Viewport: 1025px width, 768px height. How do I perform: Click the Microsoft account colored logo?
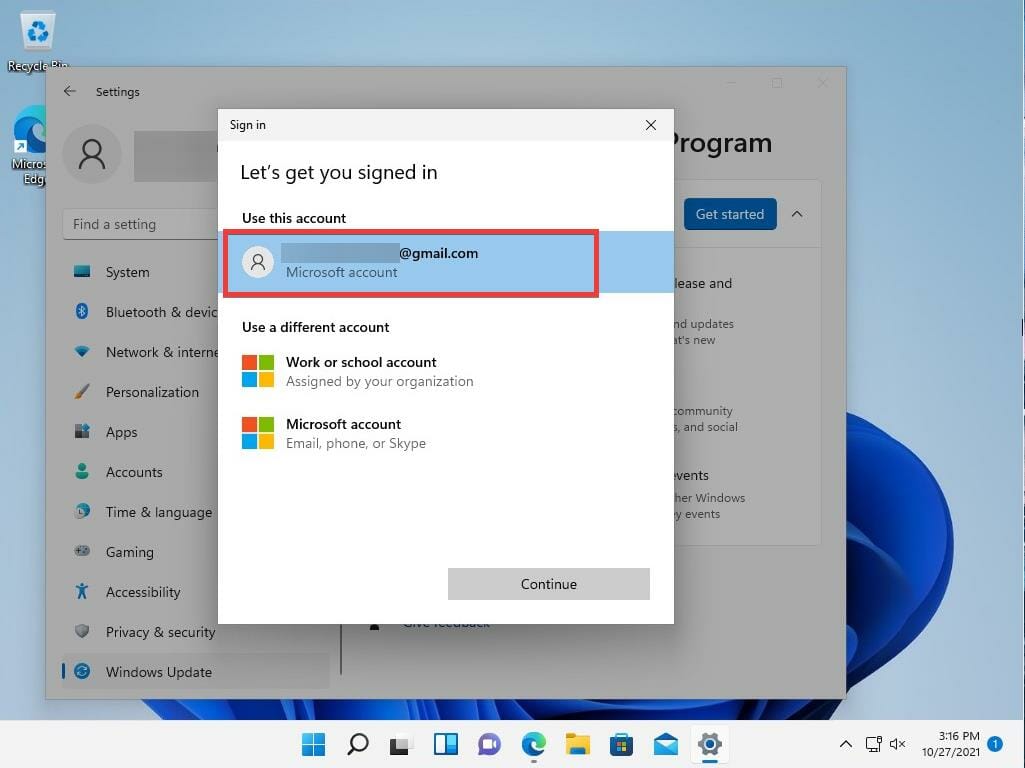[258, 433]
